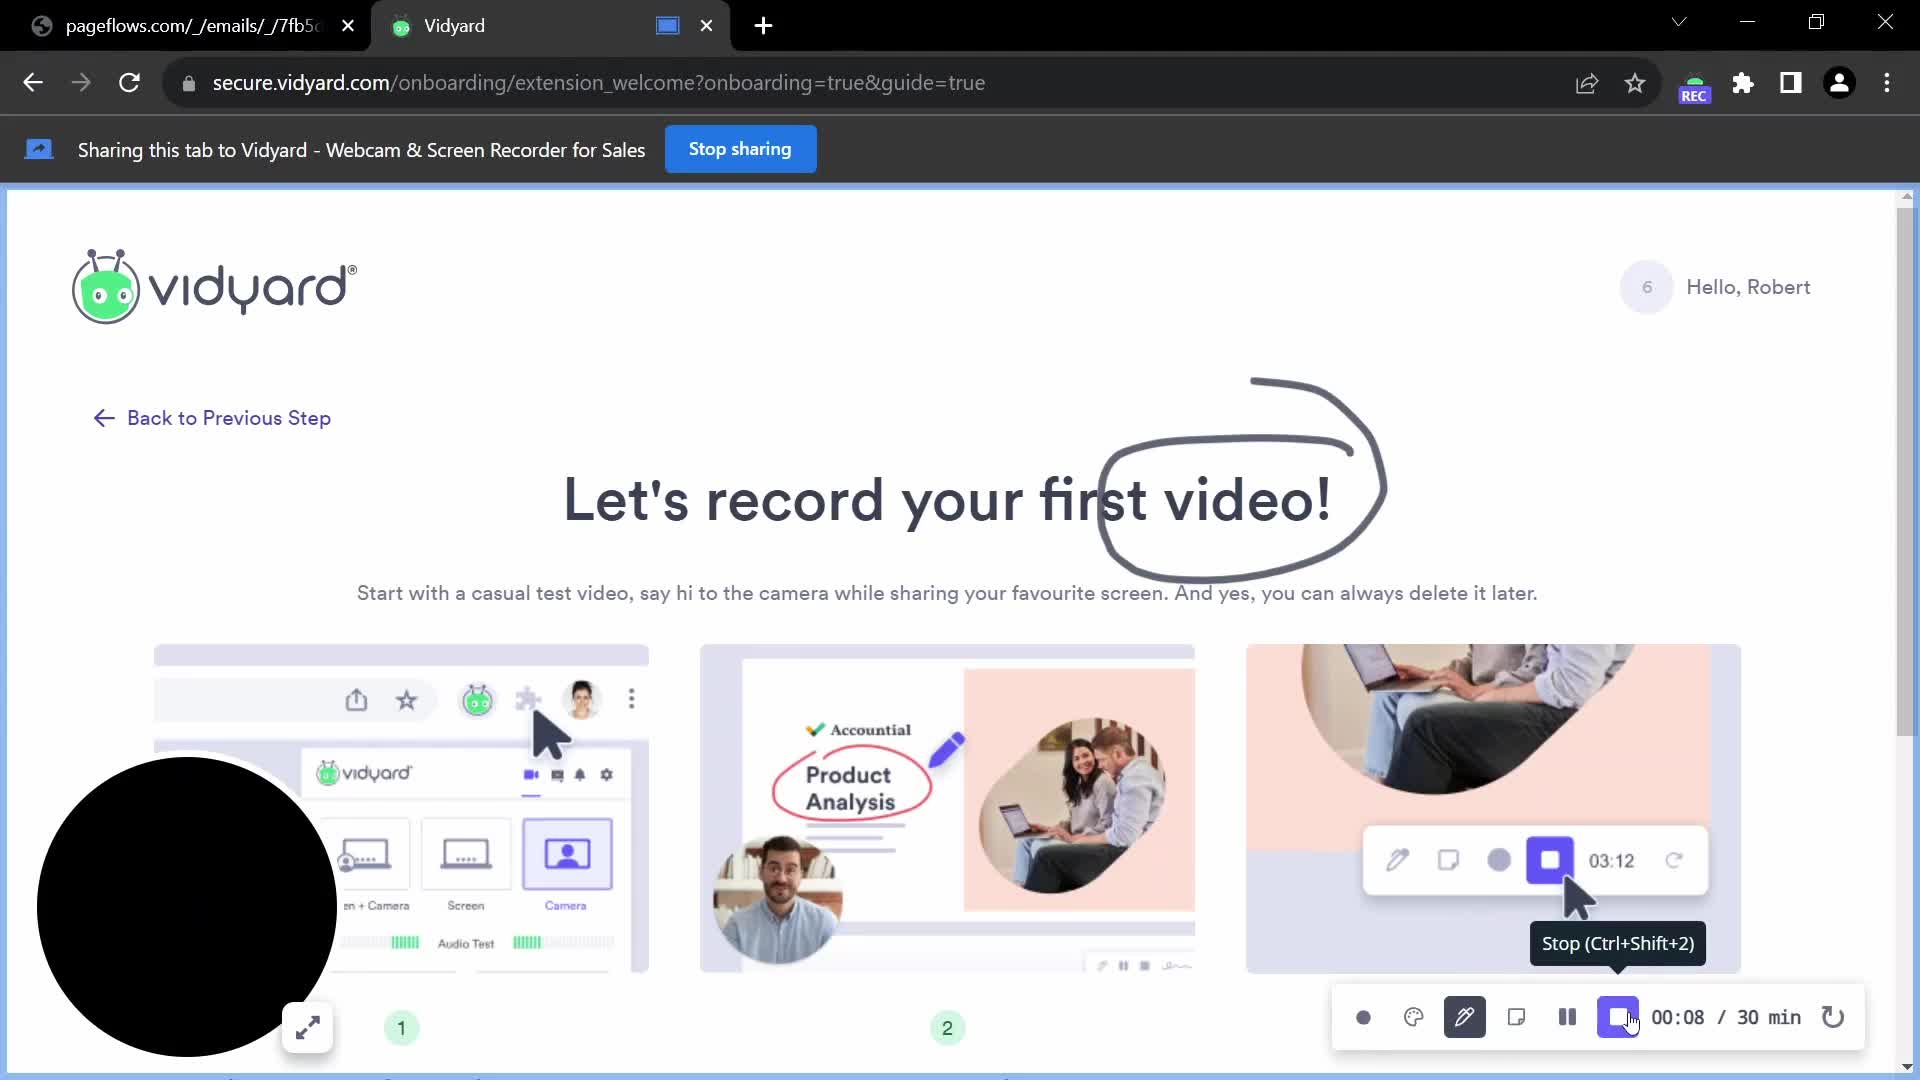The image size is (1920, 1080).
Task: Click the Vidyard logo to go home
Action: (x=215, y=287)
